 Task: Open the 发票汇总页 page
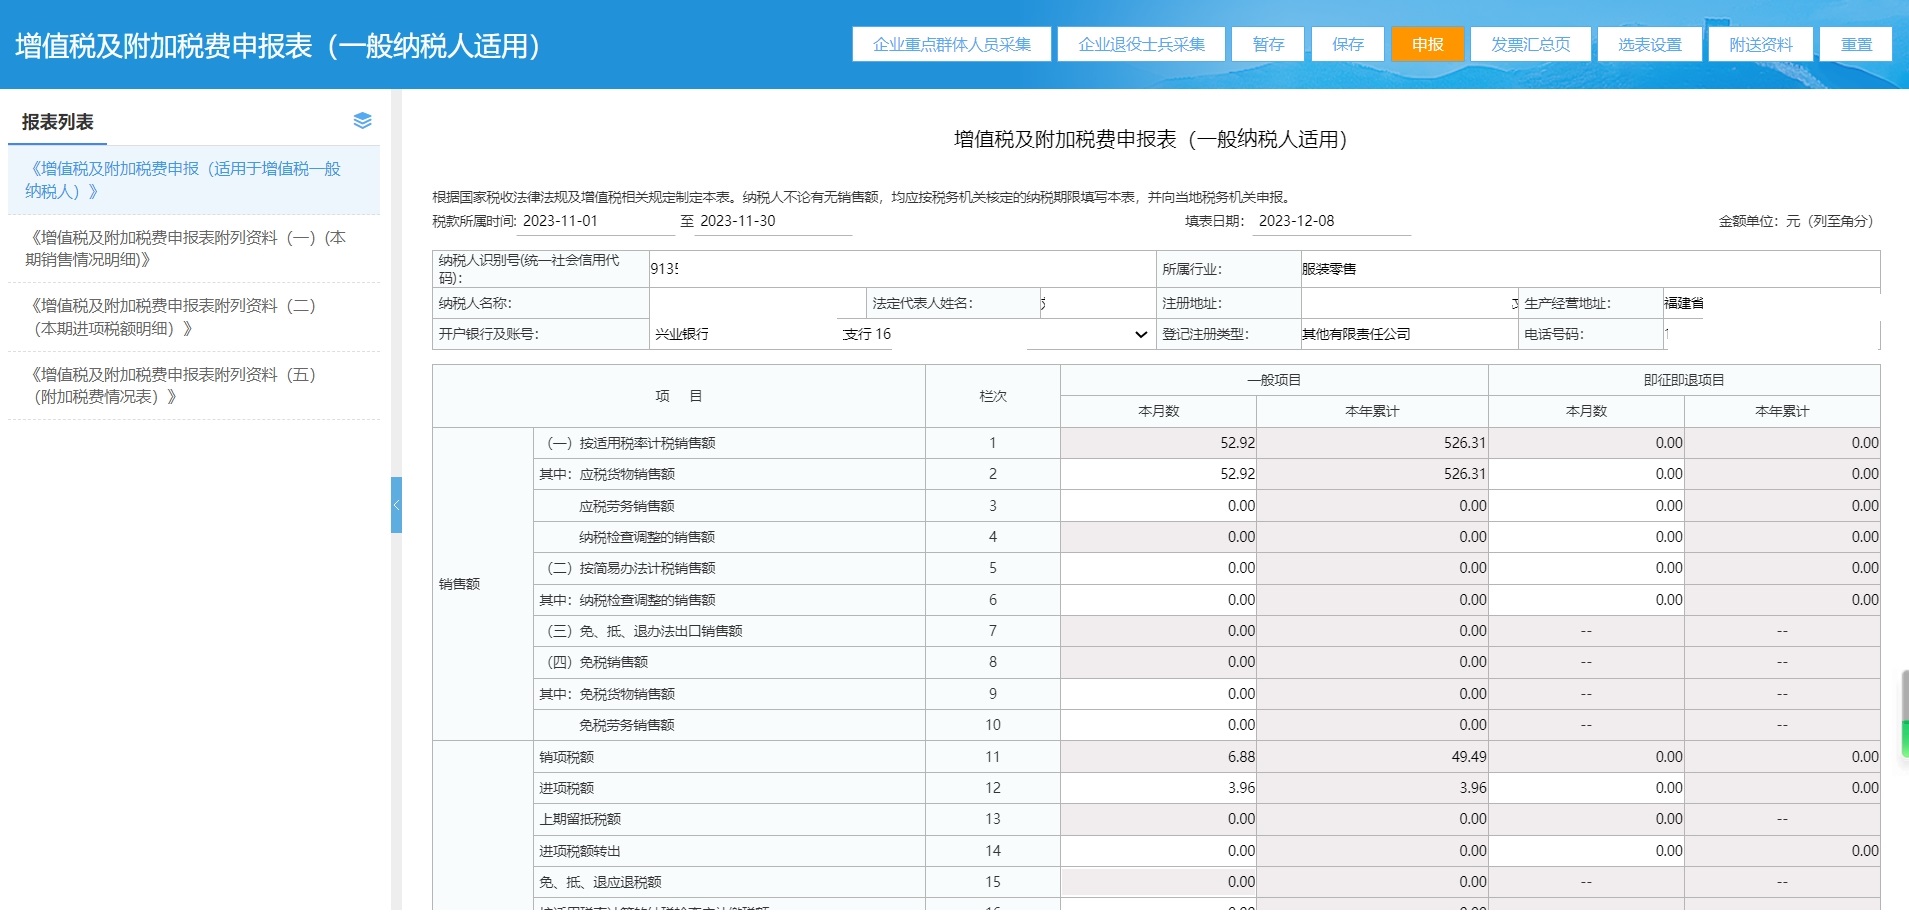(x=1530, y=45)
